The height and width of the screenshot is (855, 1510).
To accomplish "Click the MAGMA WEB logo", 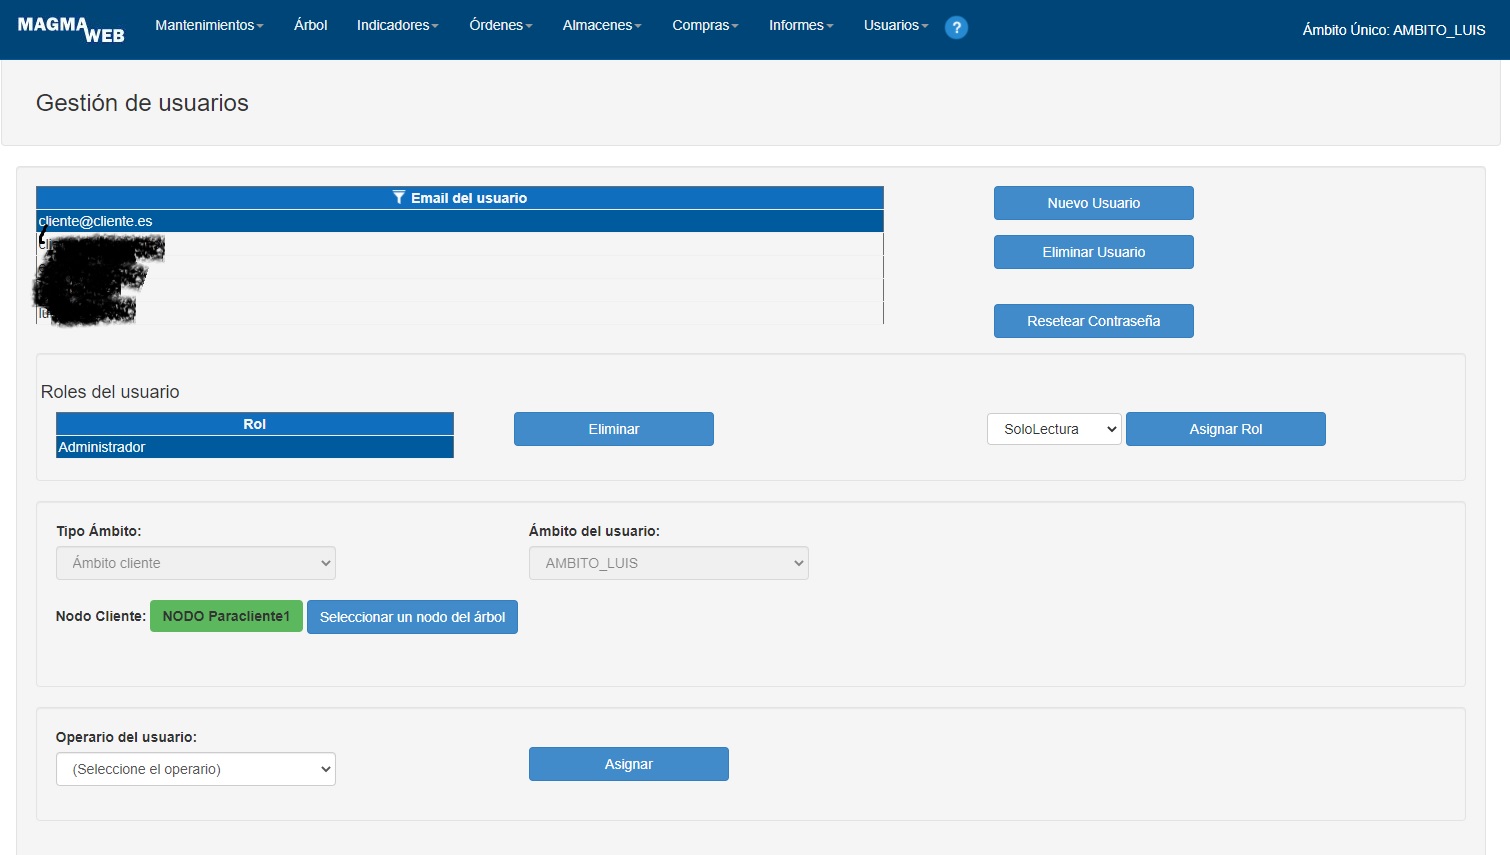I will [x=71, y=29].
